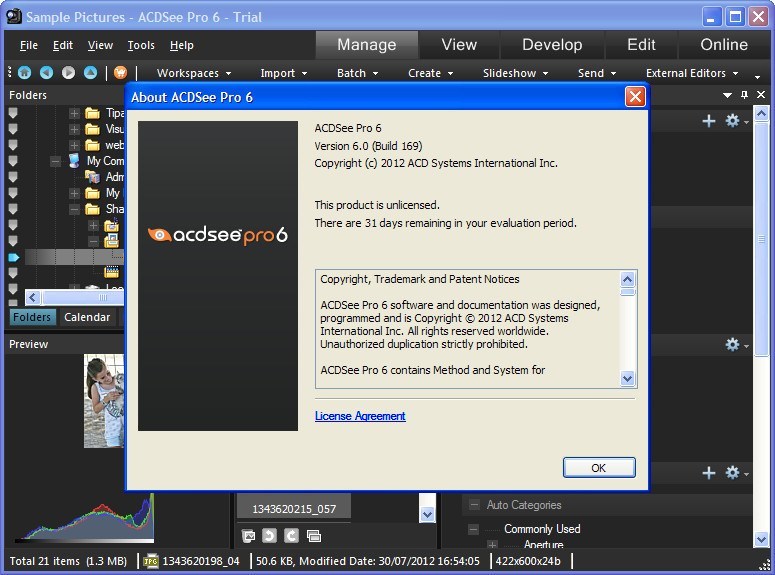
Task: Open the Calendar pane tab
Action: 87,317
